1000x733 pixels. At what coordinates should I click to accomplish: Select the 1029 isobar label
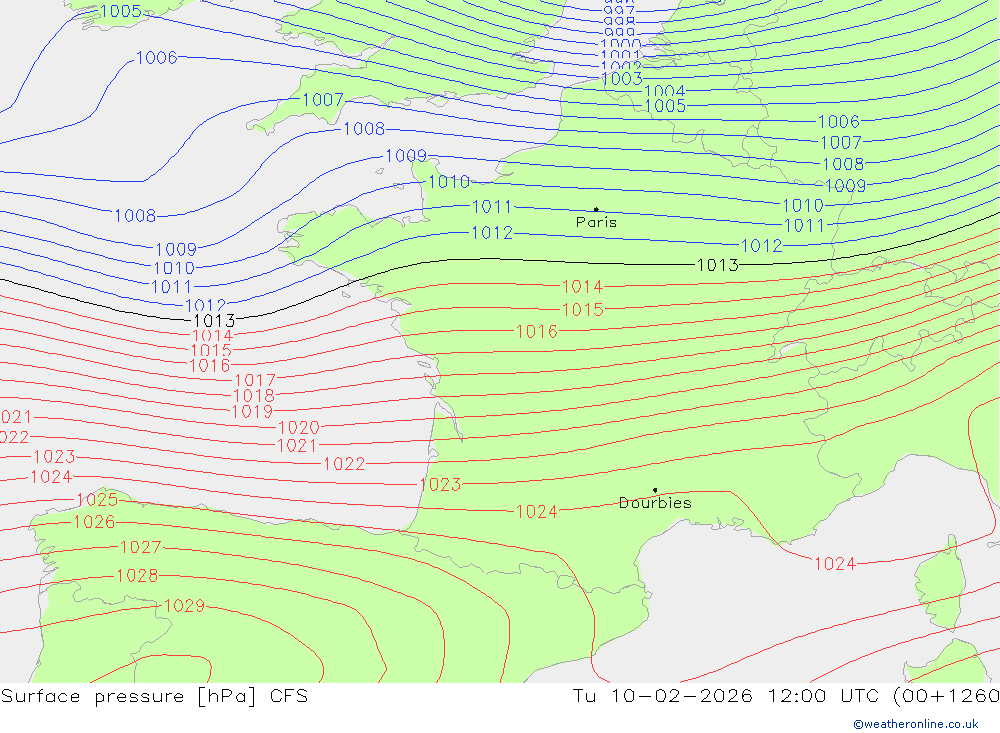(184, 606)
